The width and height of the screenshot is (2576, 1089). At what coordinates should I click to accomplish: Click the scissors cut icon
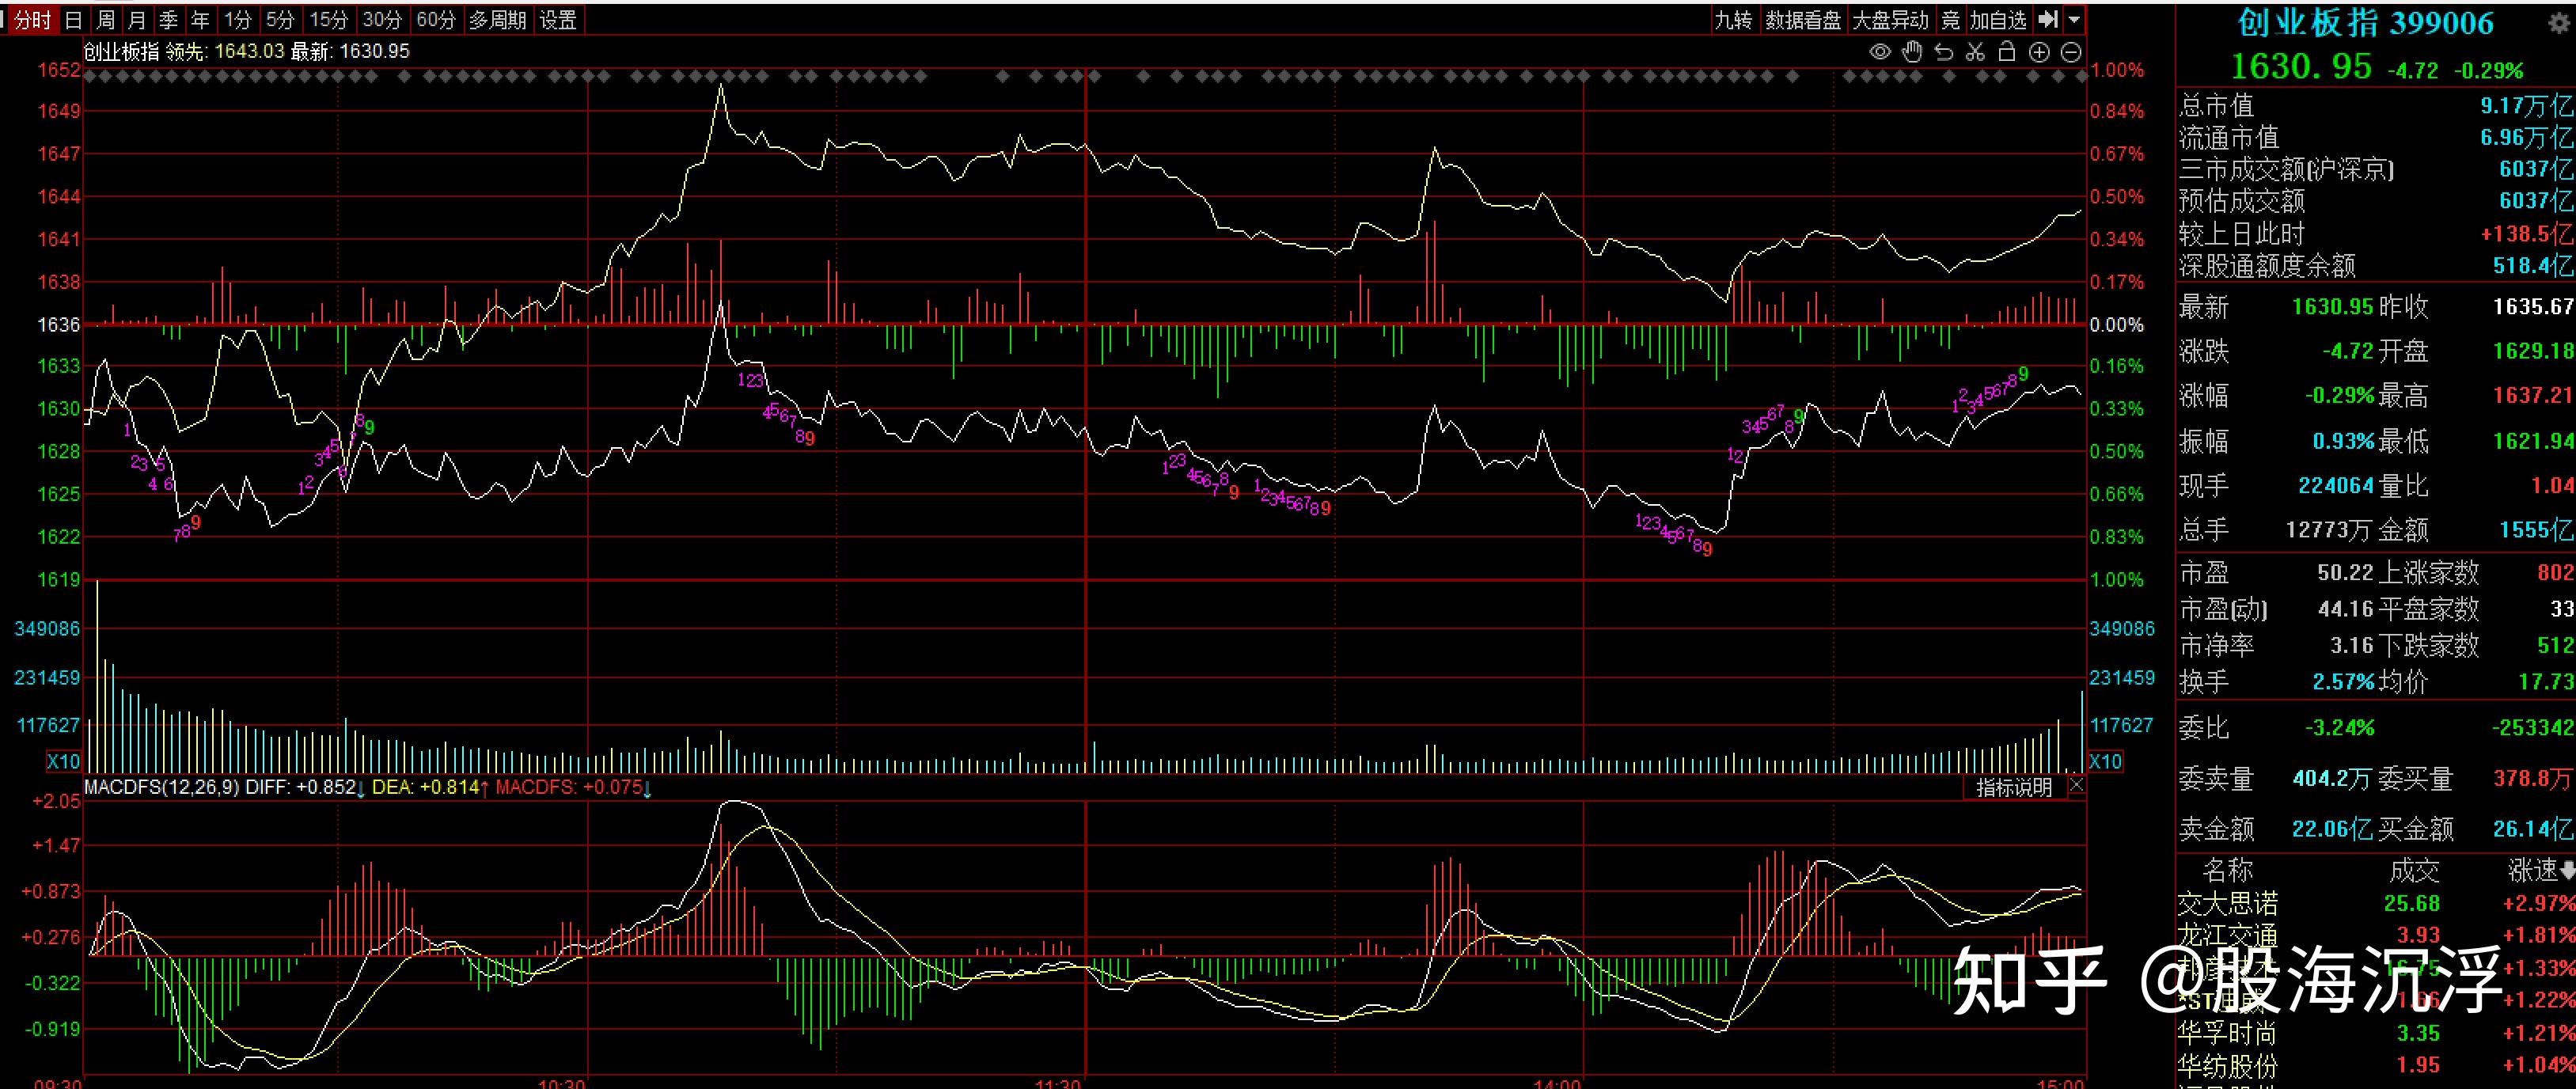point(1975,52)
